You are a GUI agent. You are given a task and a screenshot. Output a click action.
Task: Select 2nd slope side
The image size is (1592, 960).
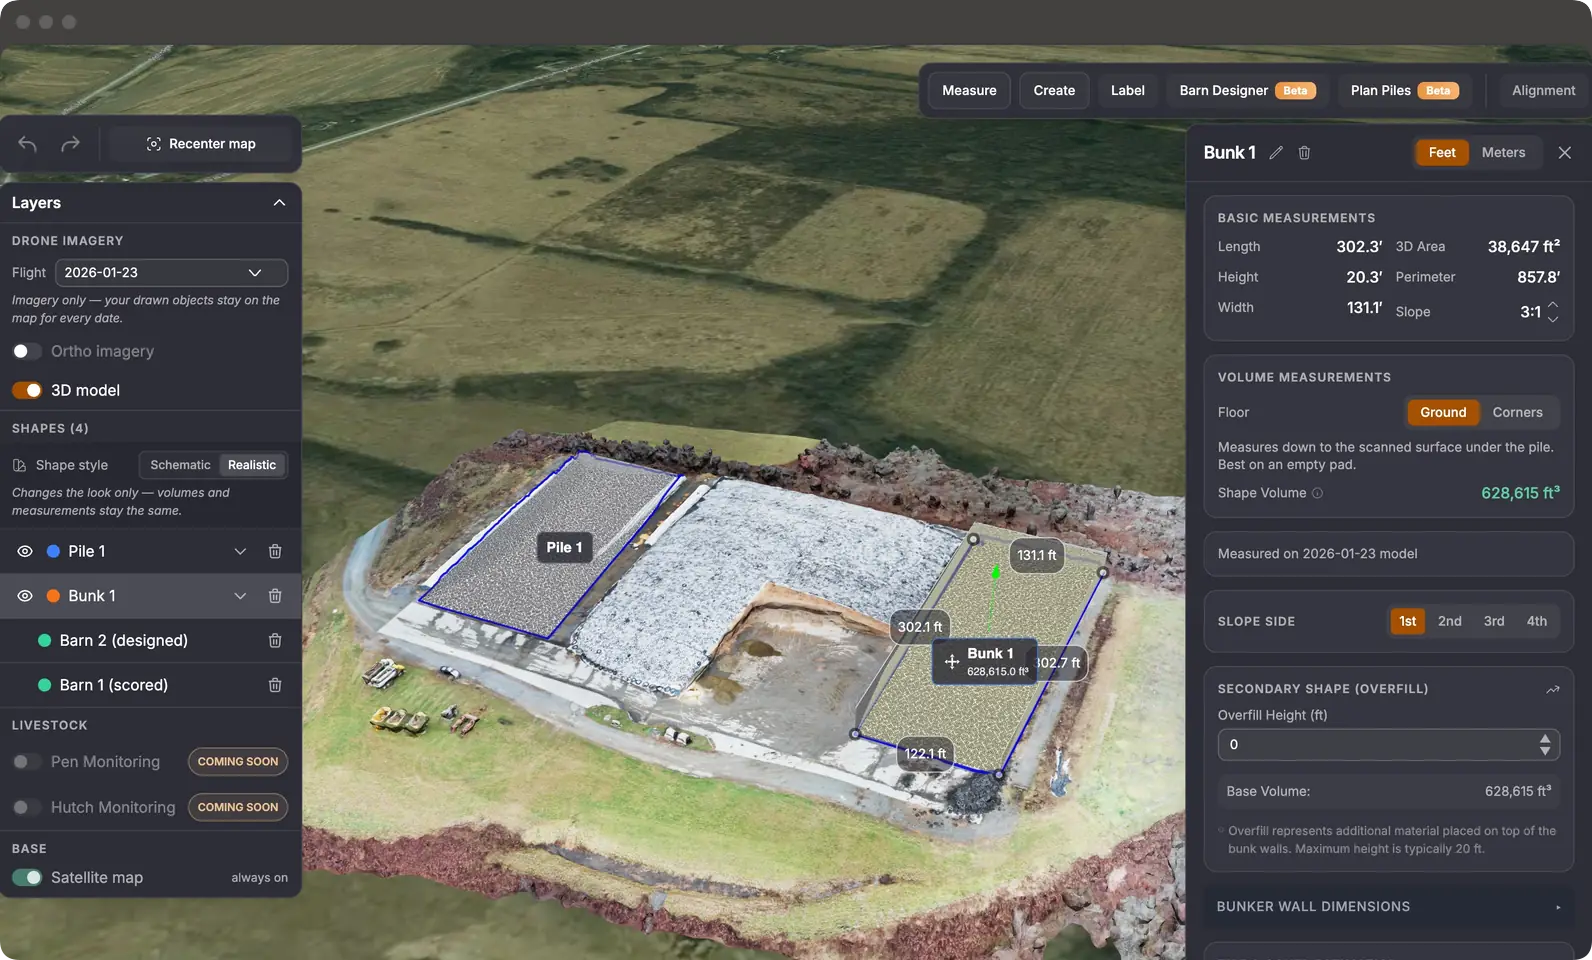[1449, 621]
